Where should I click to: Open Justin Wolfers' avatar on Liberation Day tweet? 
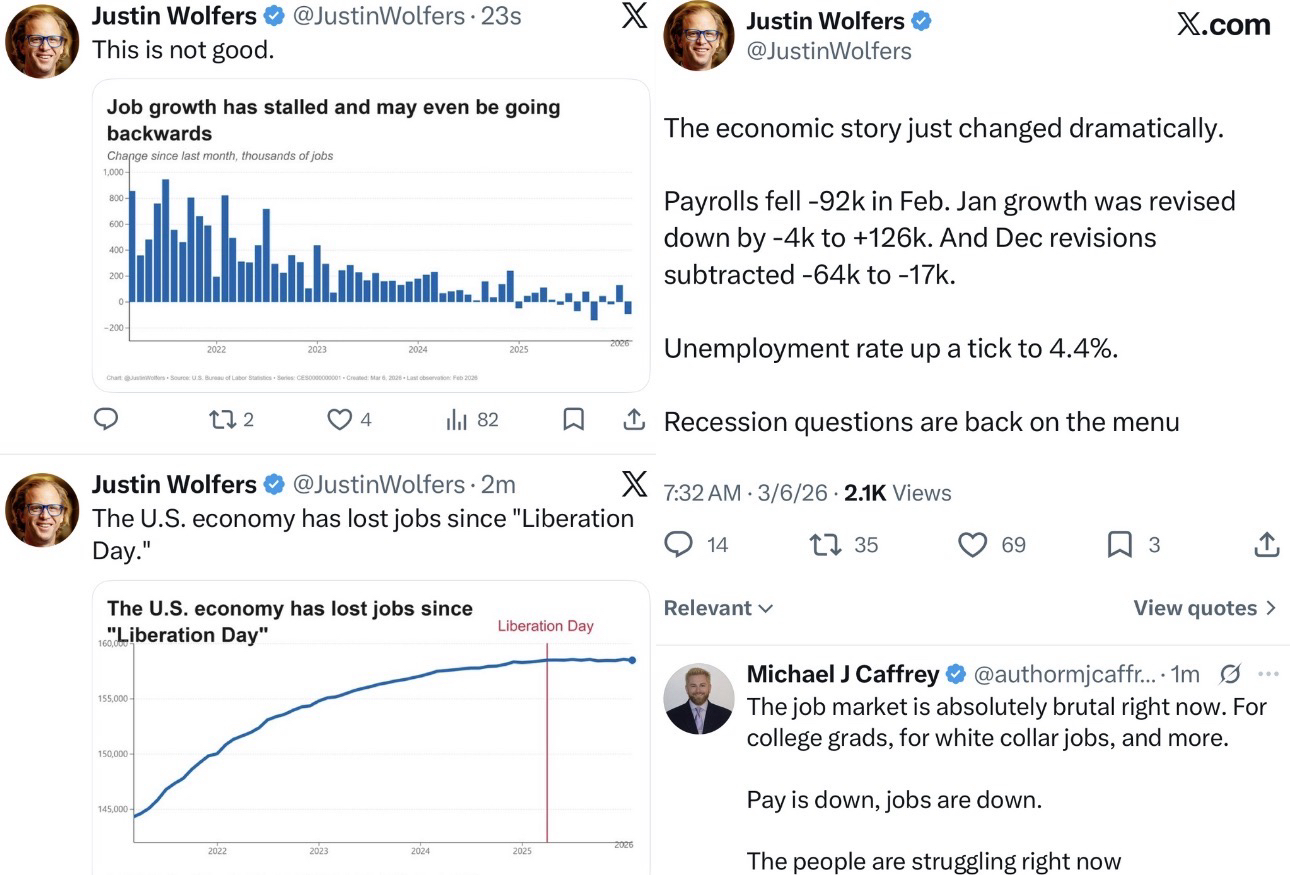coord(42,509)
